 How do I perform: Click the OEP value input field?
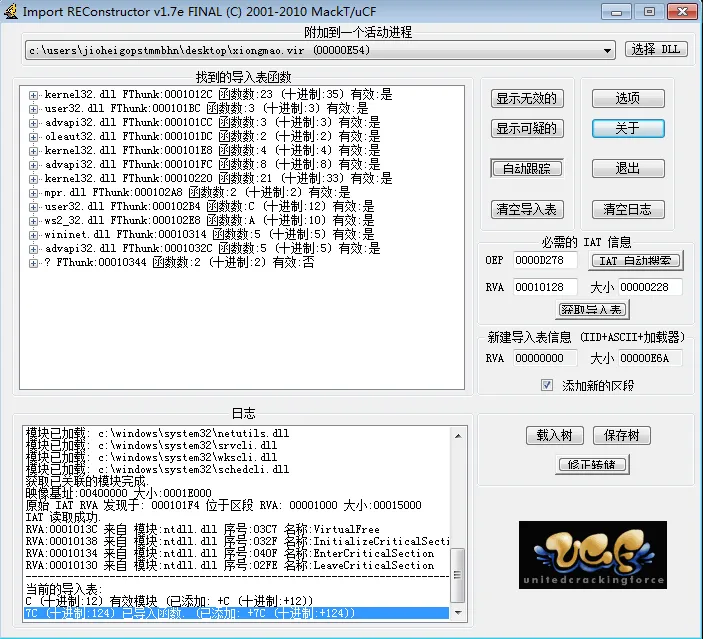(x=546, y=261)
